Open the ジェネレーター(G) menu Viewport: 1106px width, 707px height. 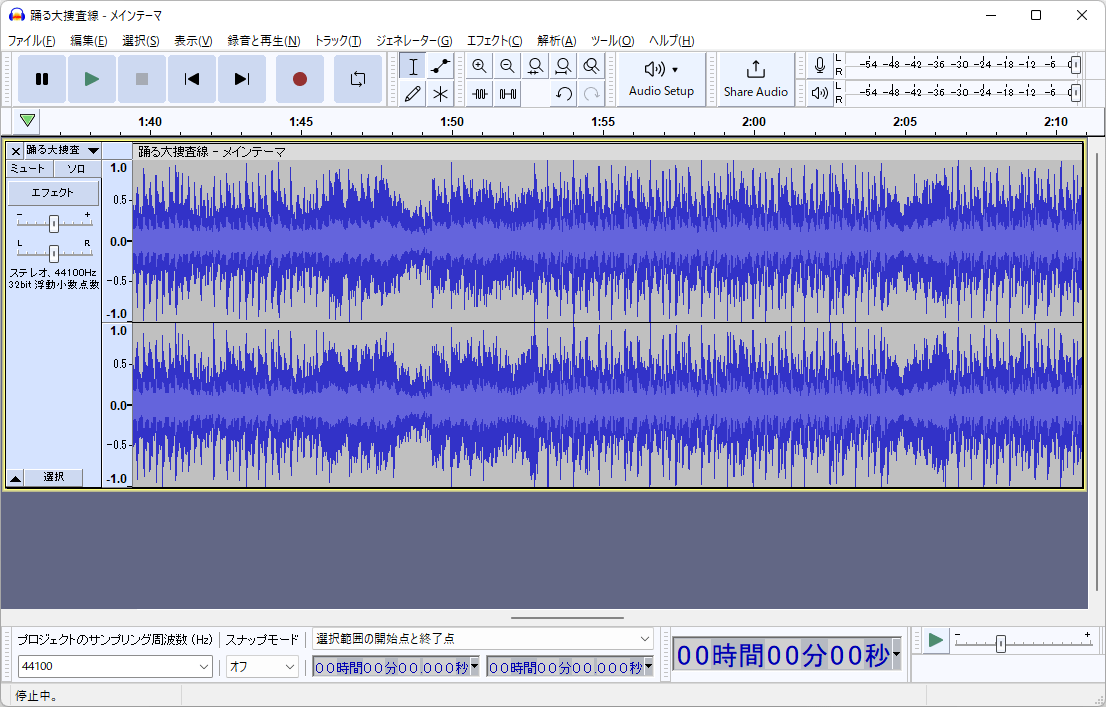[x=414, y=41]
